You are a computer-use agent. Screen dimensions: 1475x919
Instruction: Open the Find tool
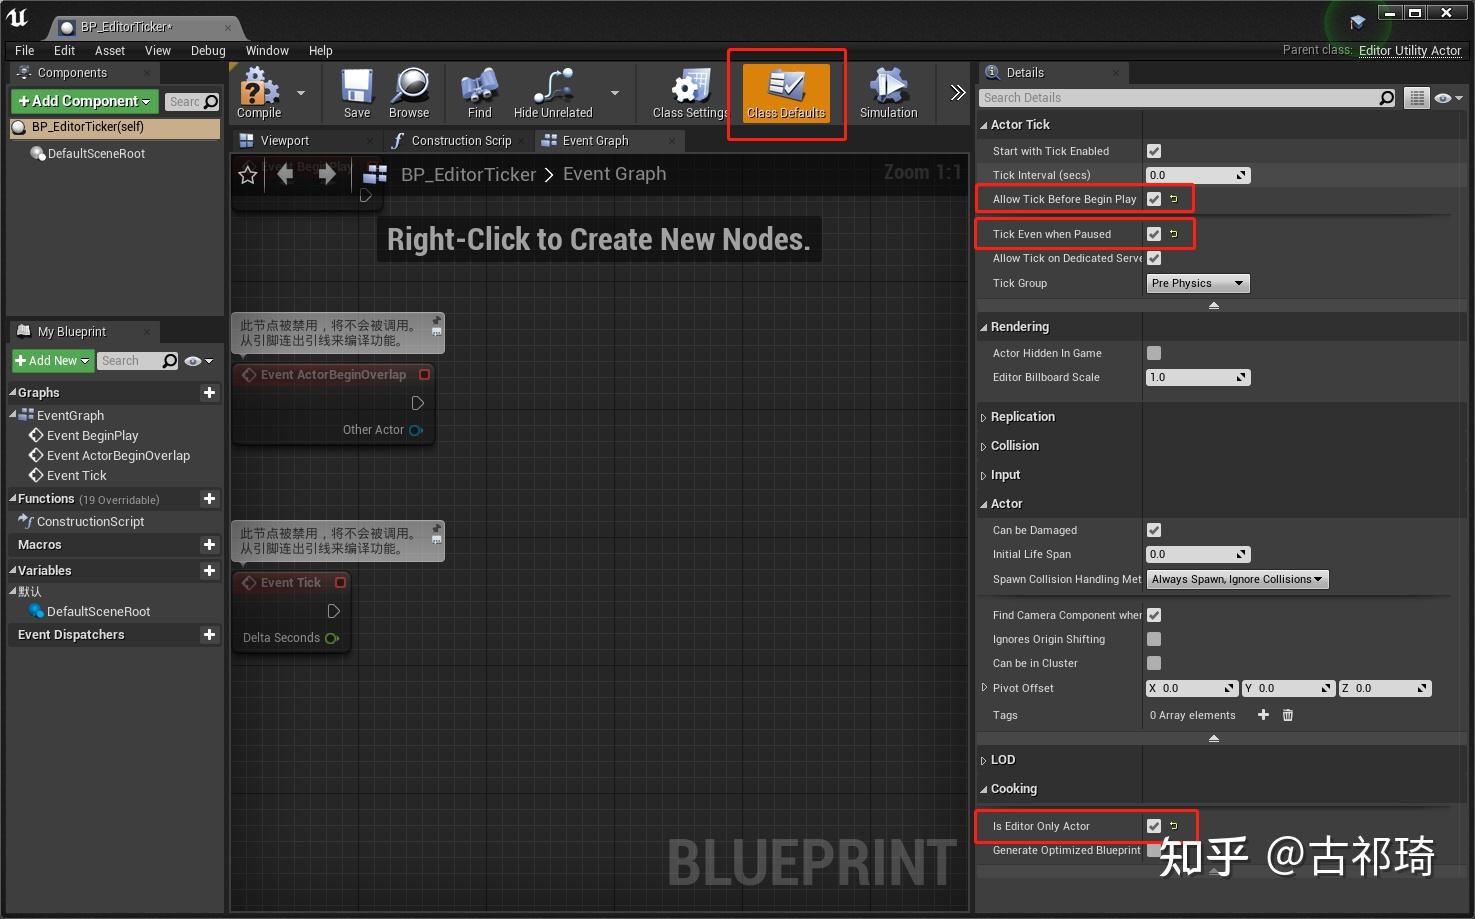(478, 93)
